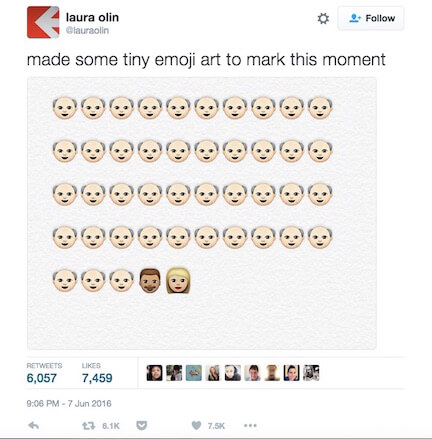Click the laura olin display name
This screenshot has height=439, width=432.
point(92,17)
